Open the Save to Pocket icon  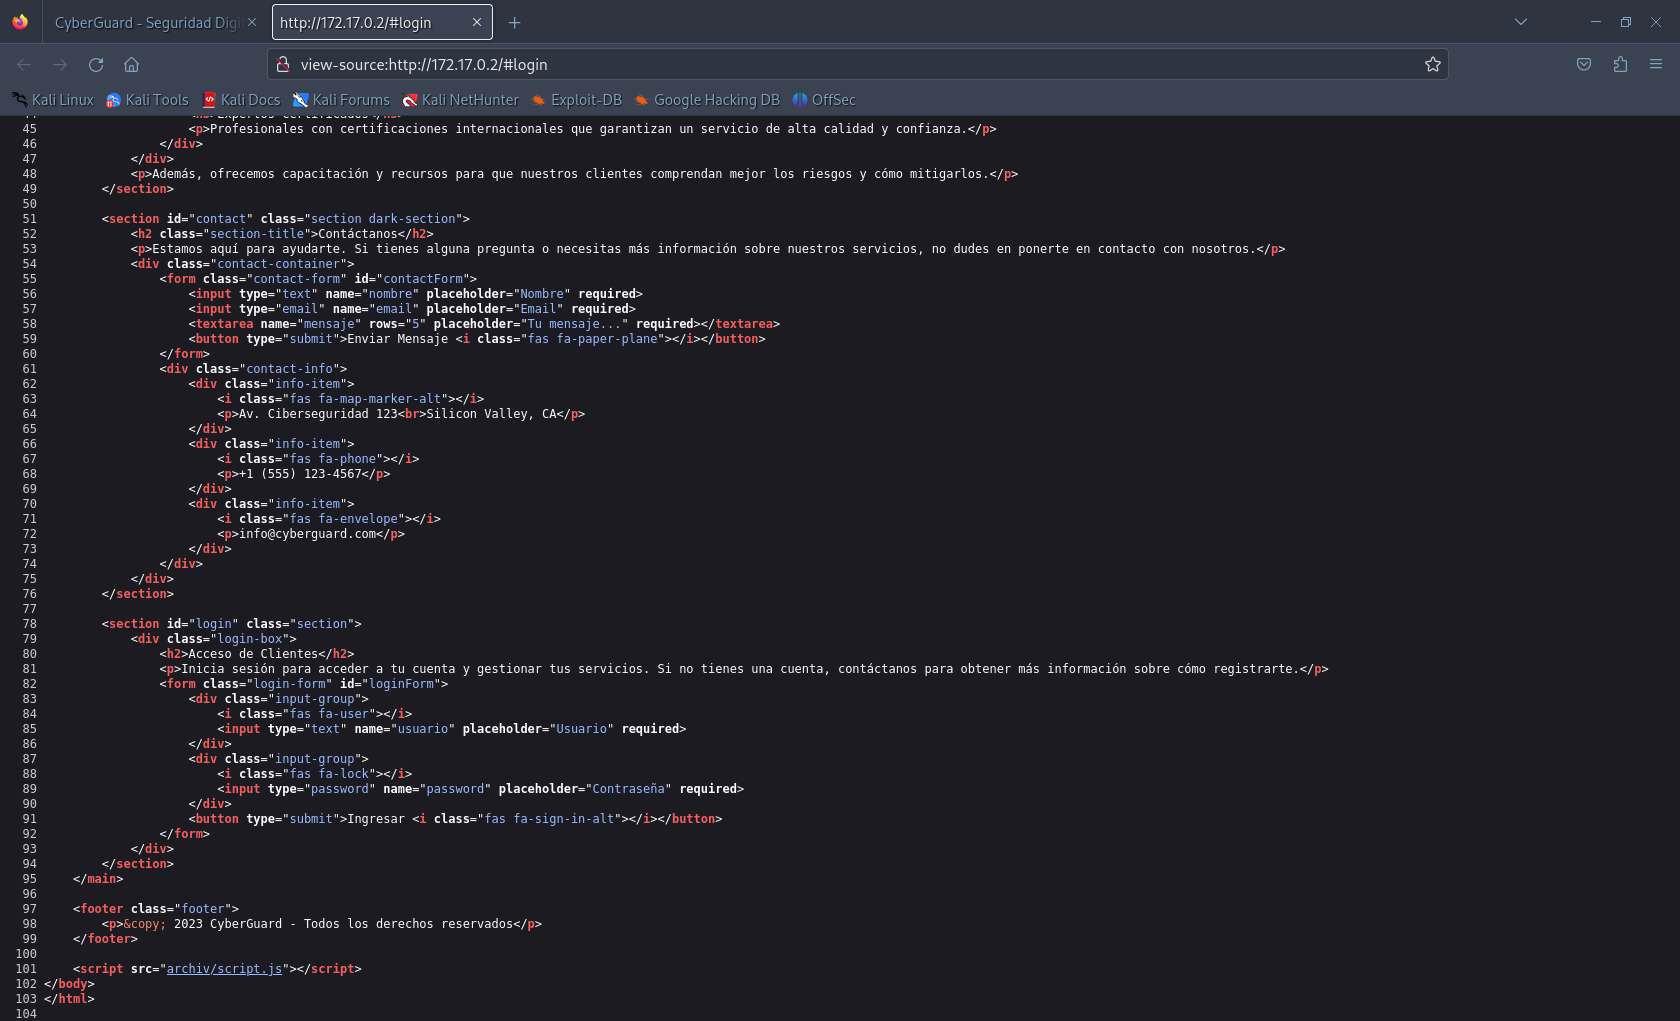coord(1584,64)
